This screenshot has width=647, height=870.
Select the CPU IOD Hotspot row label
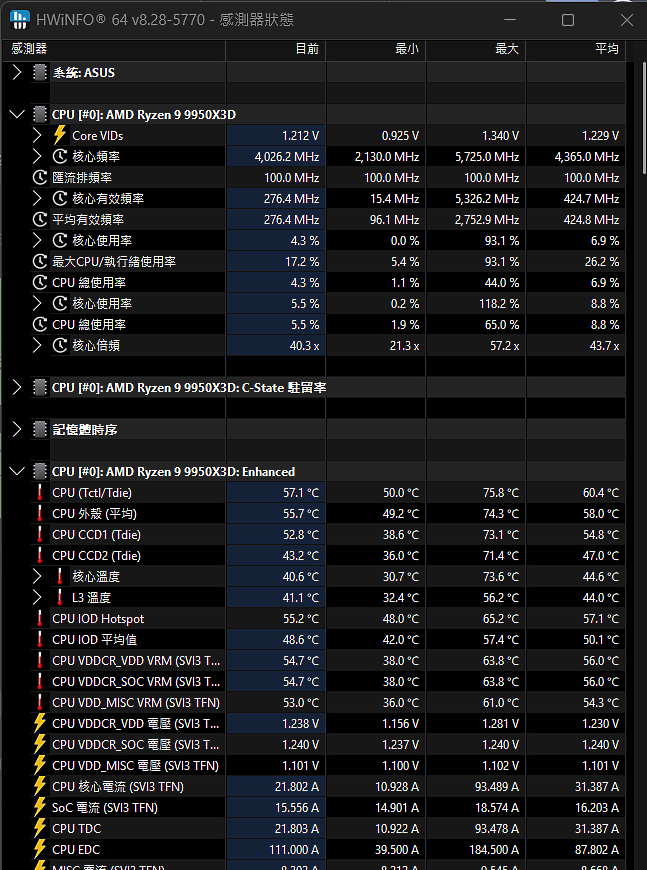[x=98, y=619]
